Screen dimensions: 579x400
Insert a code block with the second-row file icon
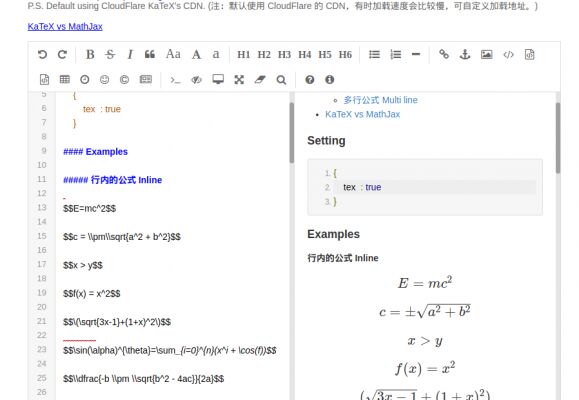44,79
